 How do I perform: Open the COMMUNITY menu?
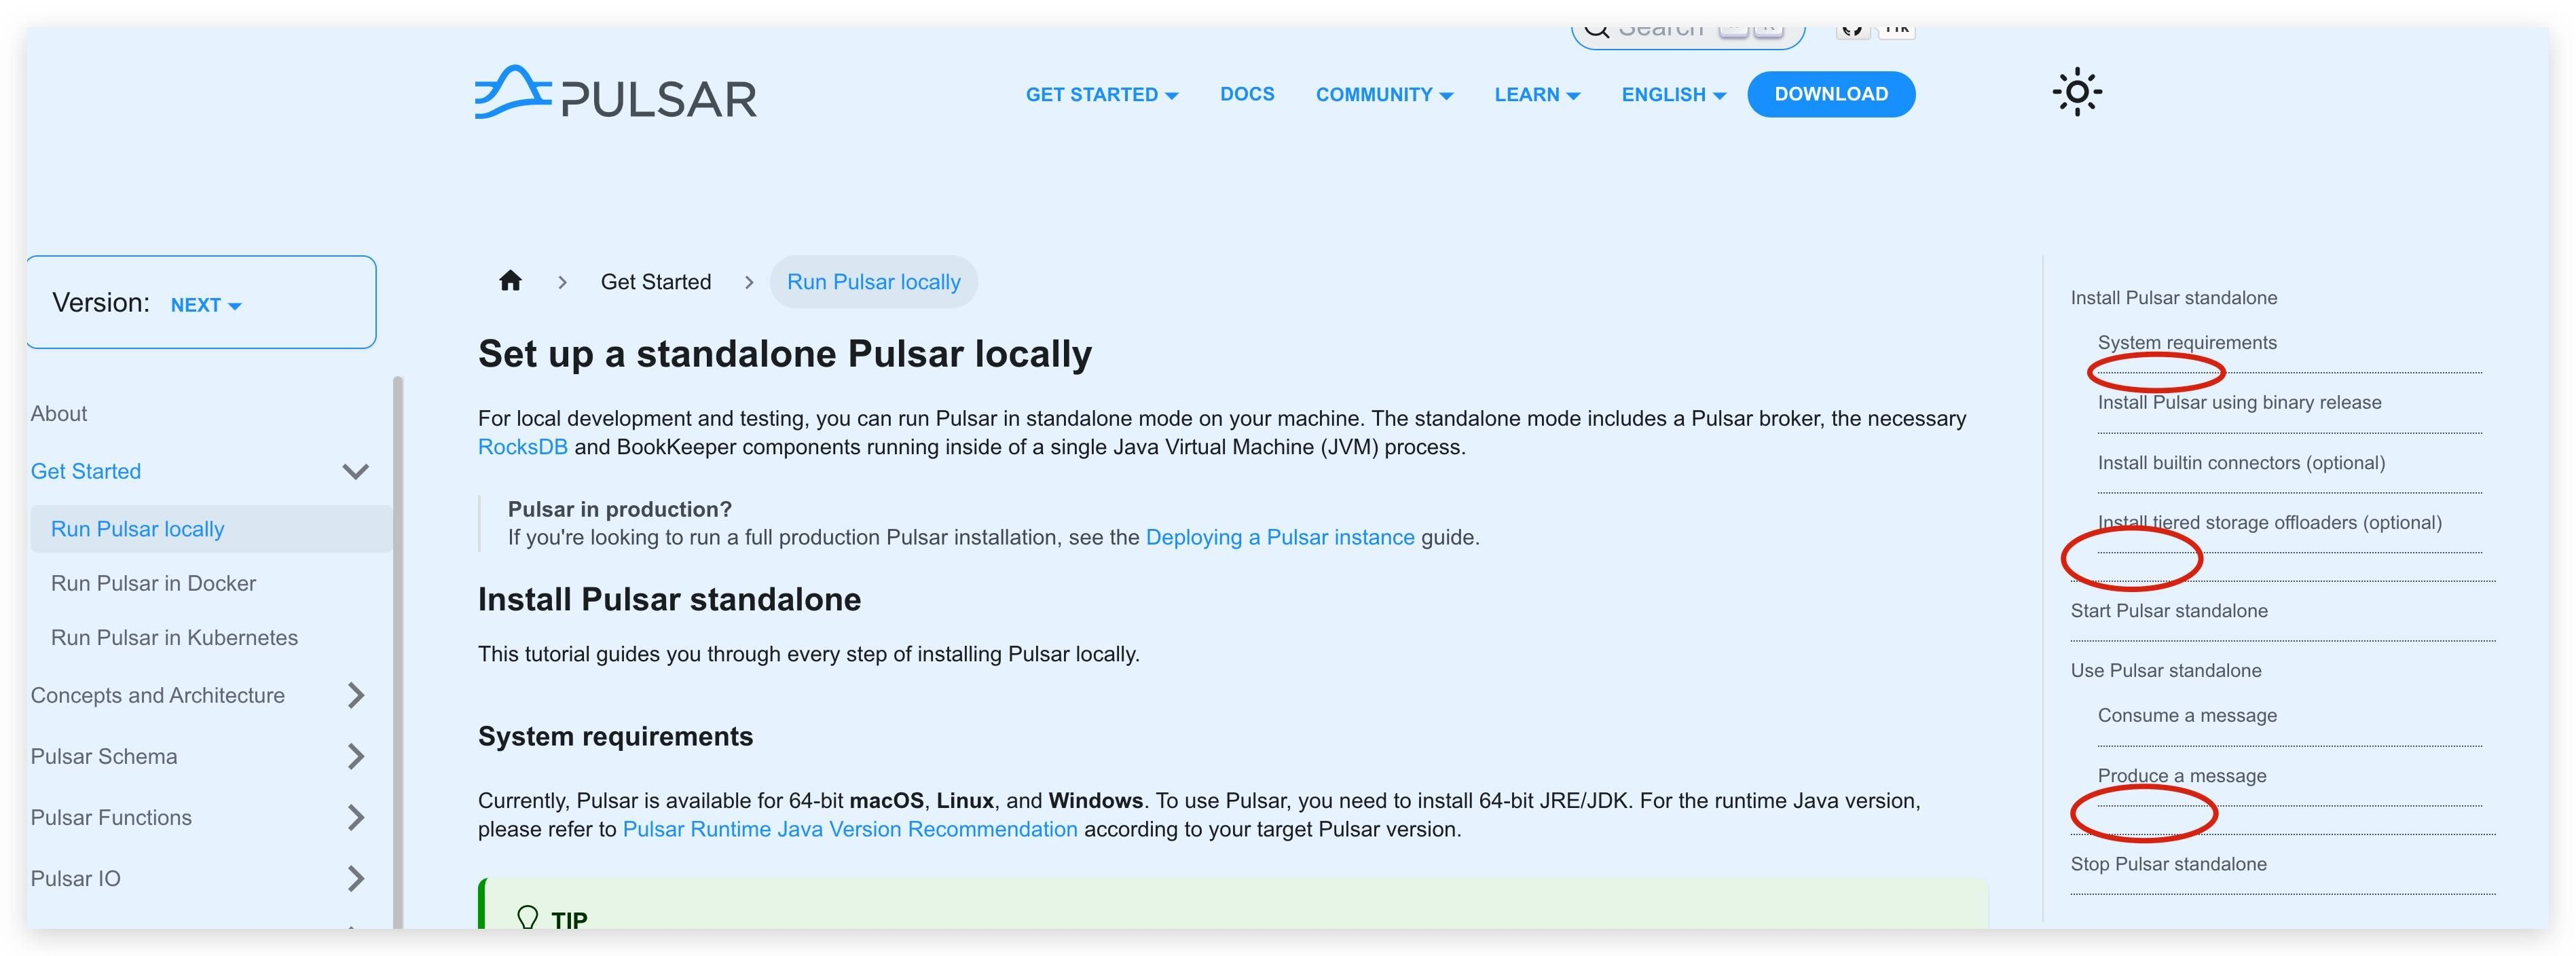click(x=1384, y=94)
